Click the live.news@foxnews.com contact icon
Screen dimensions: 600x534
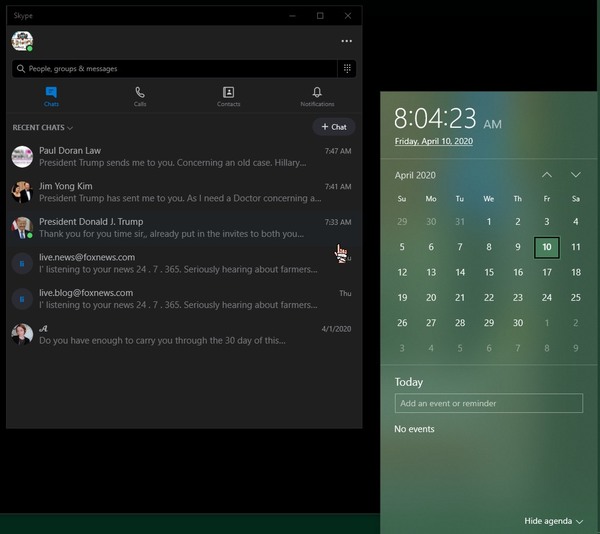pos(22,263)
